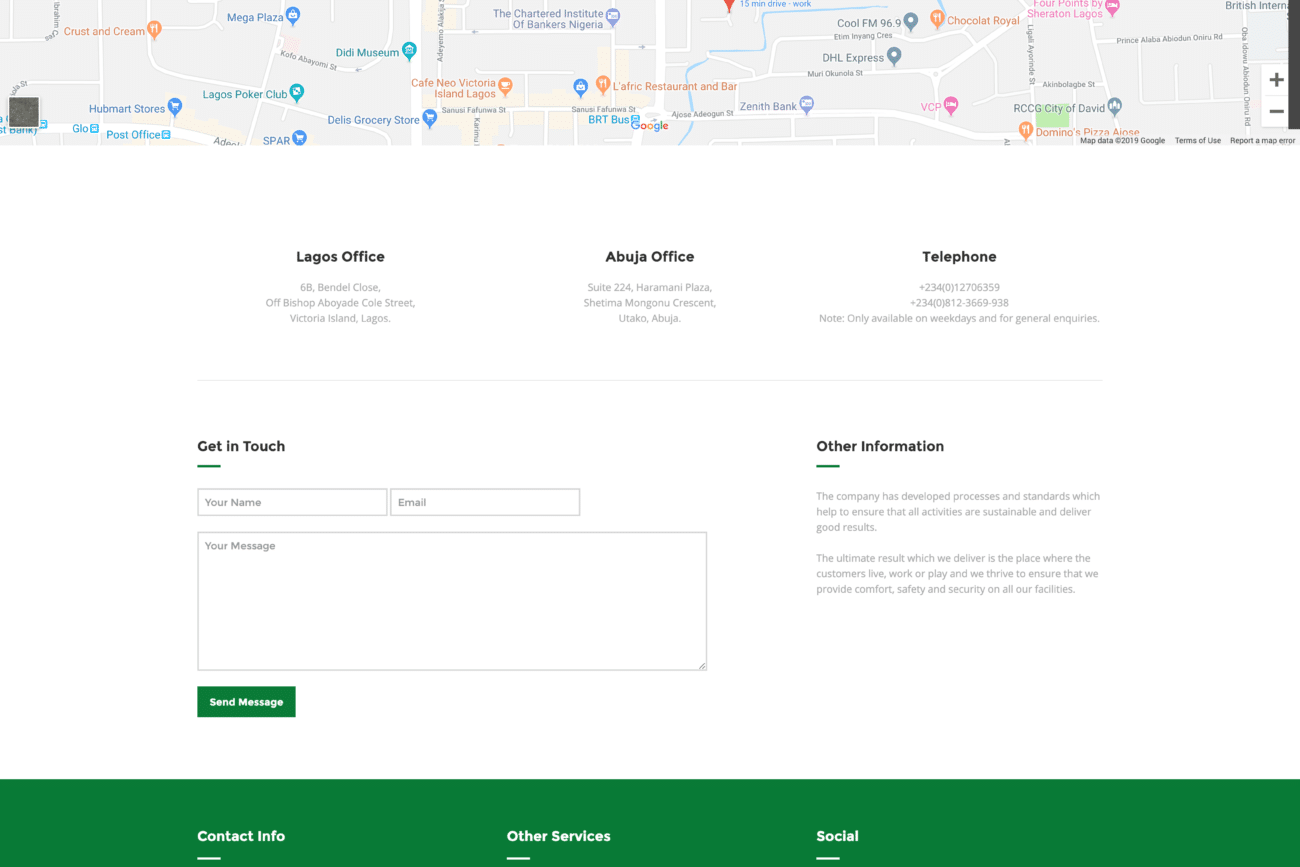This screenshot has width=1300, height=867.
Task: Zoom out on the map
Action: [x=1276, y=112]
